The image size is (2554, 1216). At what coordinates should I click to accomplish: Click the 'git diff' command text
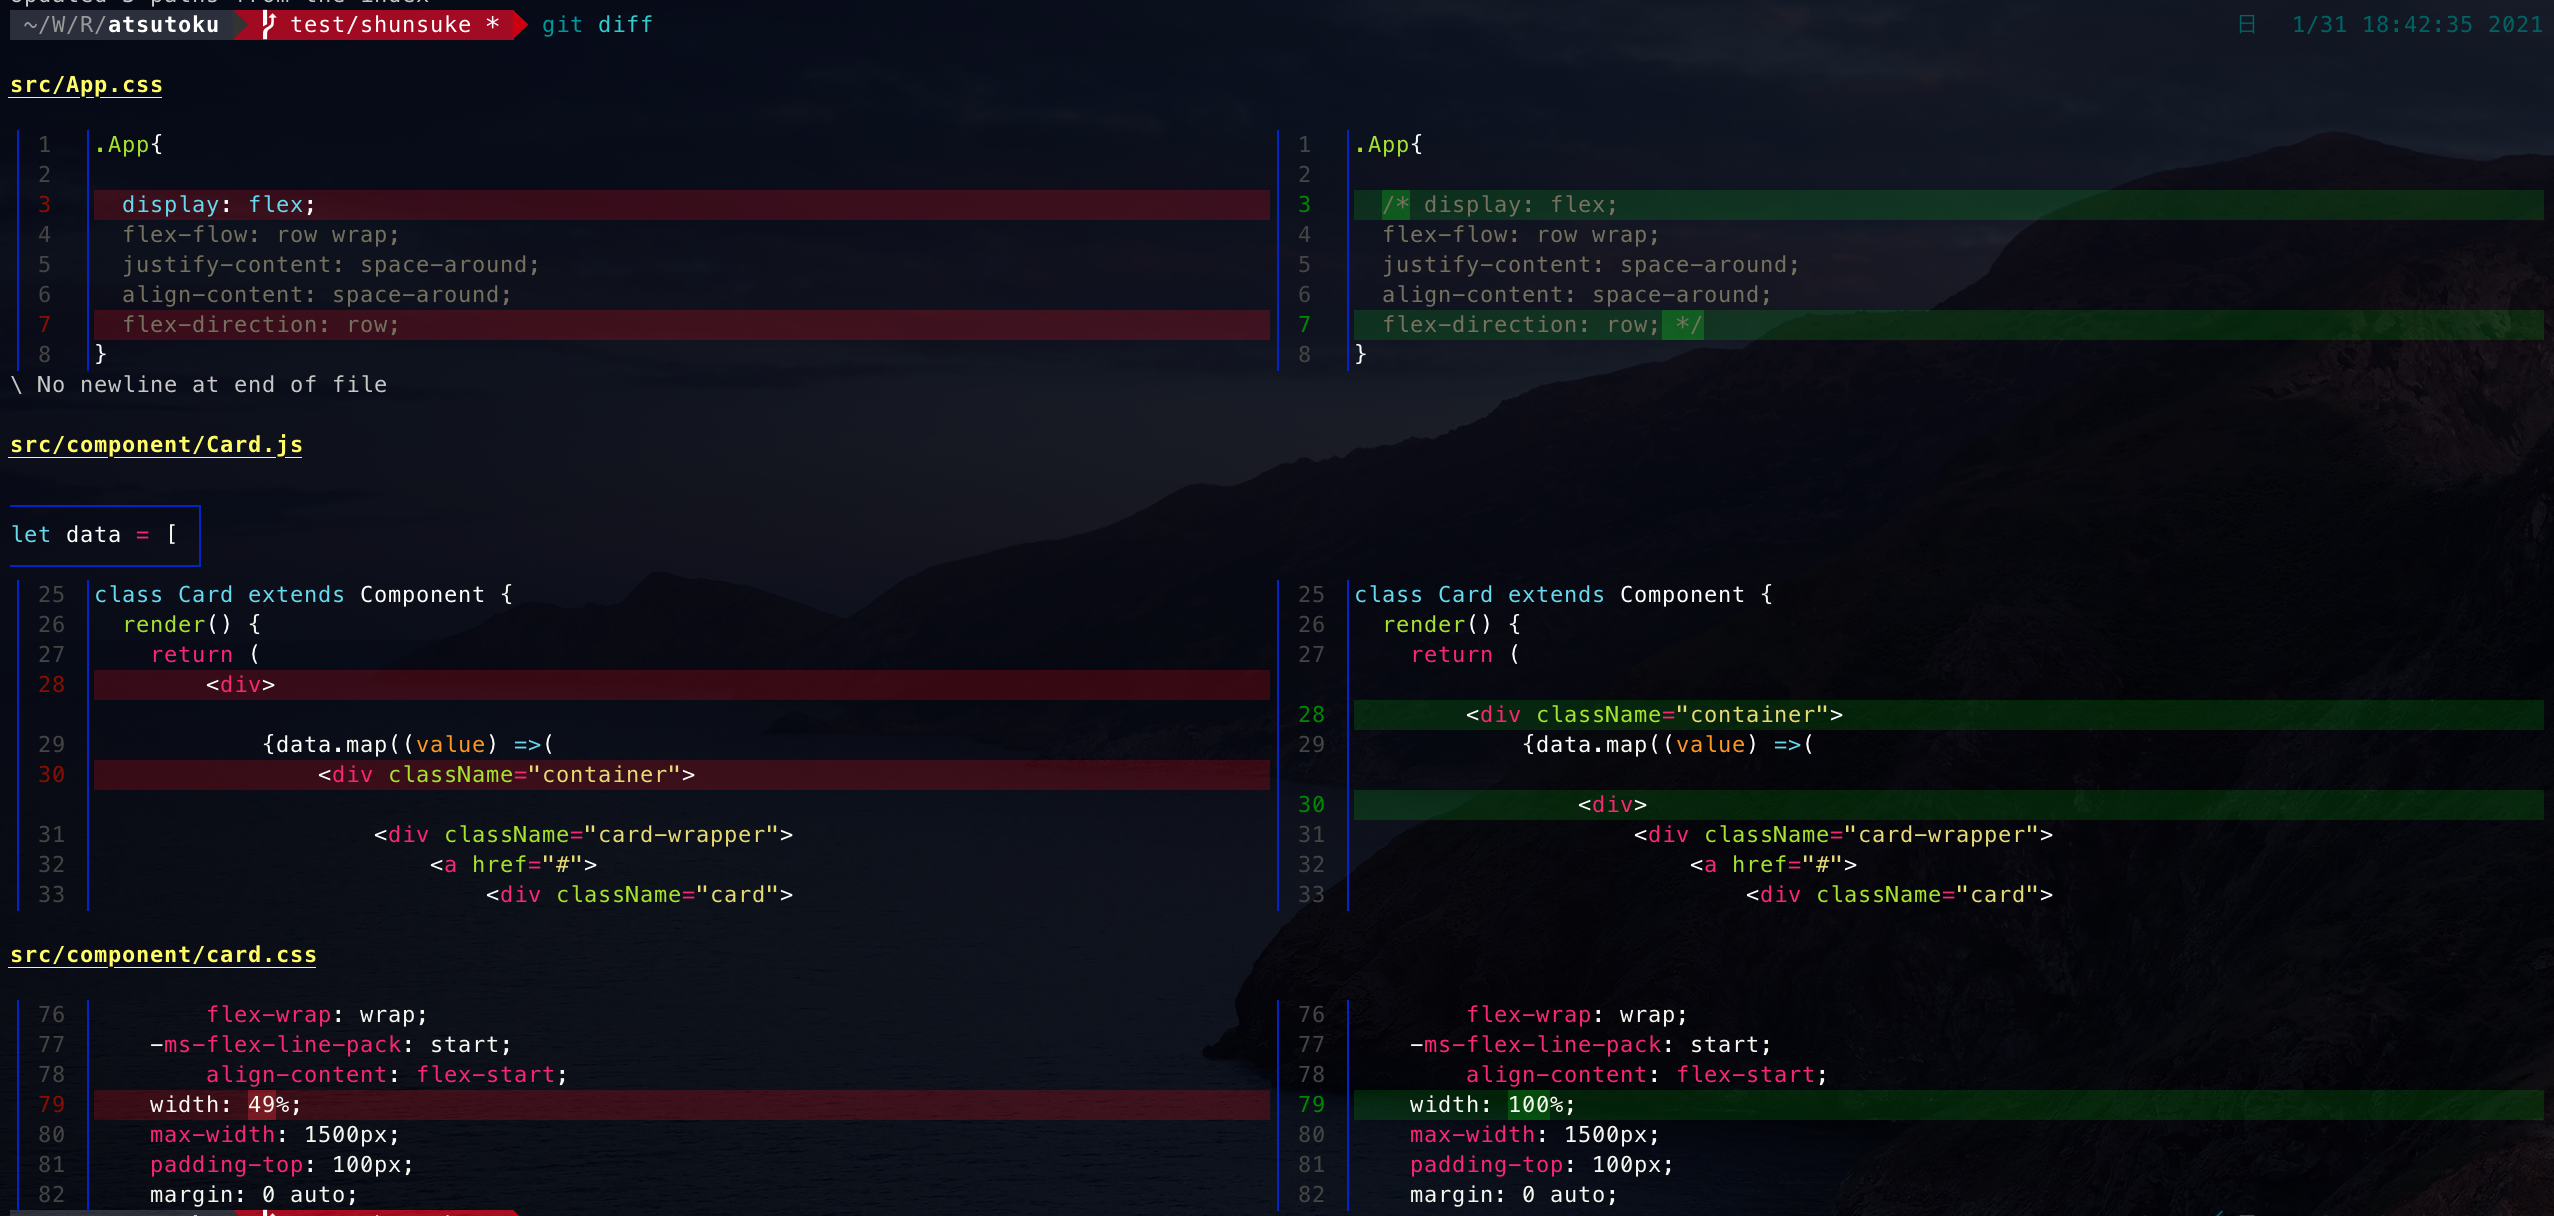[597, 25]
